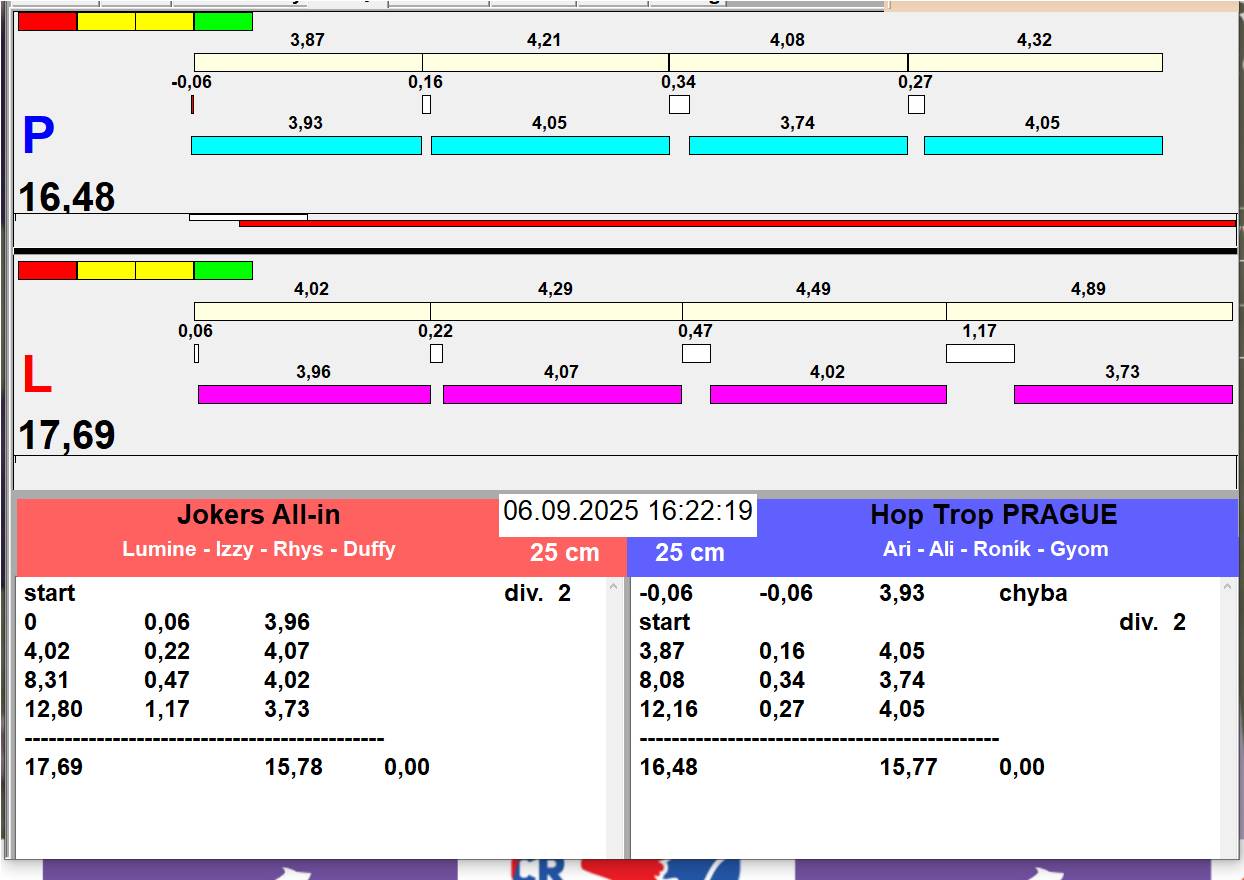
Task: Click the cyan bar labeled 3,93
Action: pyautogui.click(x=306, y=145)
